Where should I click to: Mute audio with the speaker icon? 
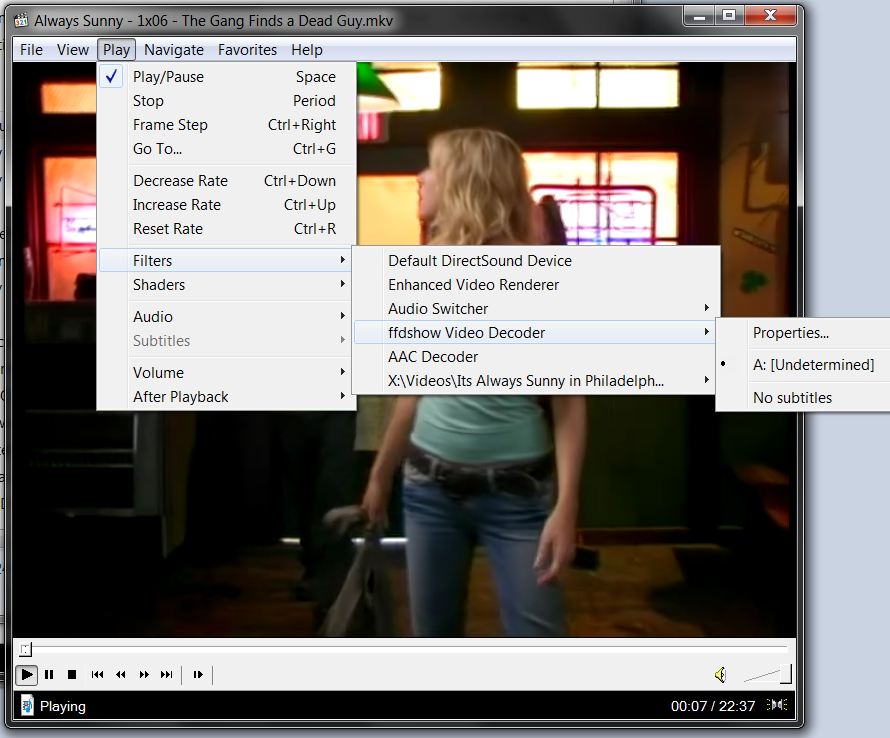[721, 675]
